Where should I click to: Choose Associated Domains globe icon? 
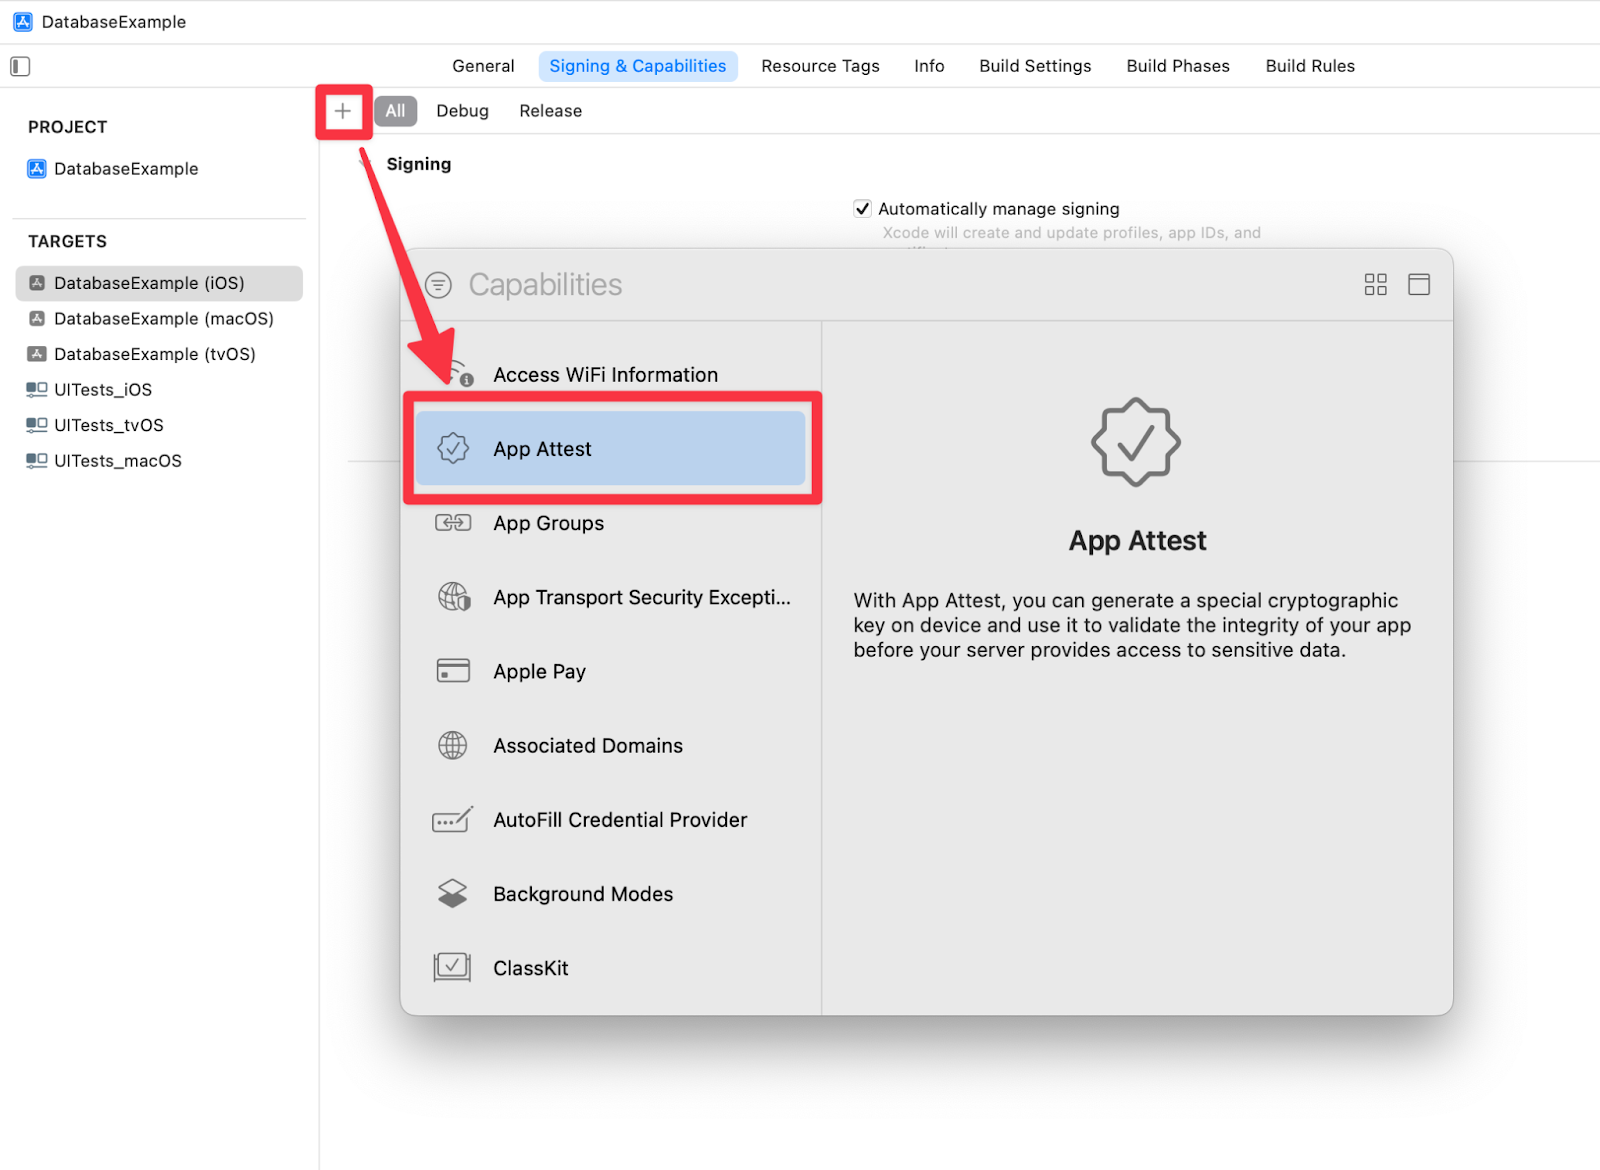[x=453, y=746]
